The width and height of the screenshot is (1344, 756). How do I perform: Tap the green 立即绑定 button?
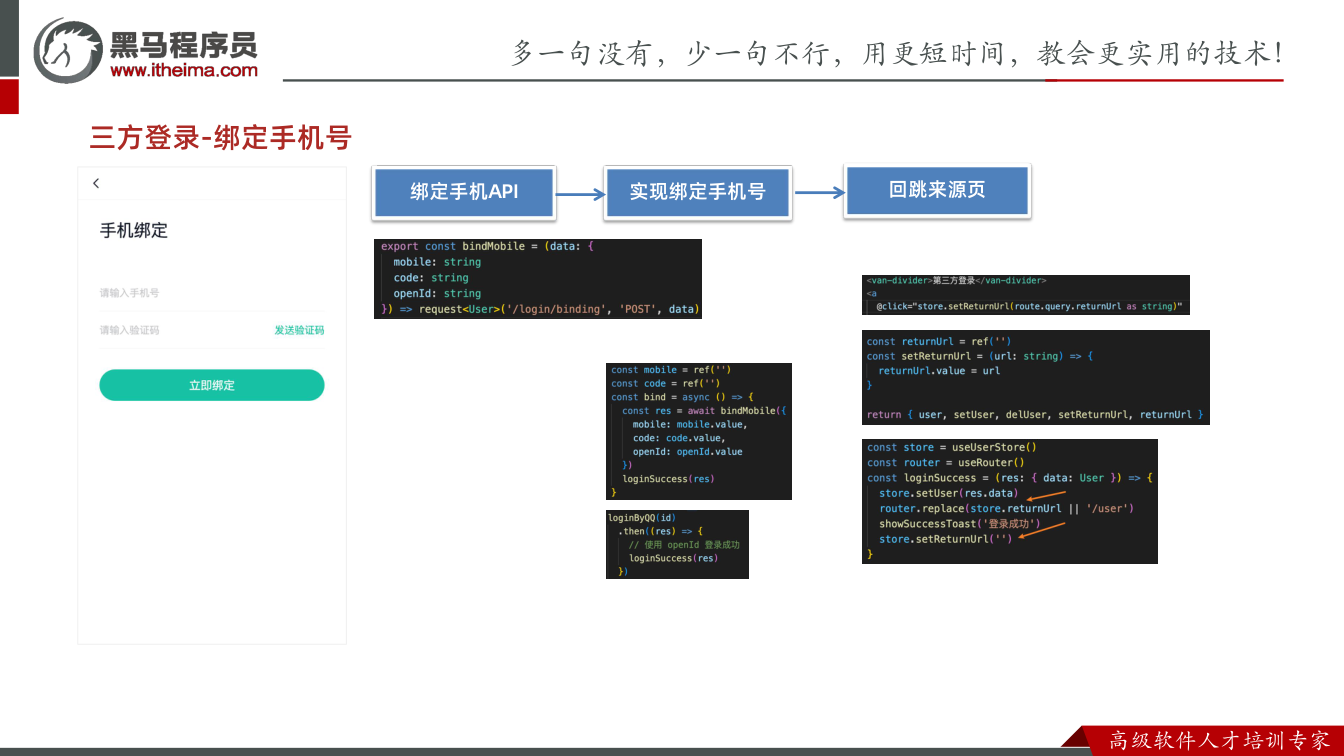coord(212,385)
